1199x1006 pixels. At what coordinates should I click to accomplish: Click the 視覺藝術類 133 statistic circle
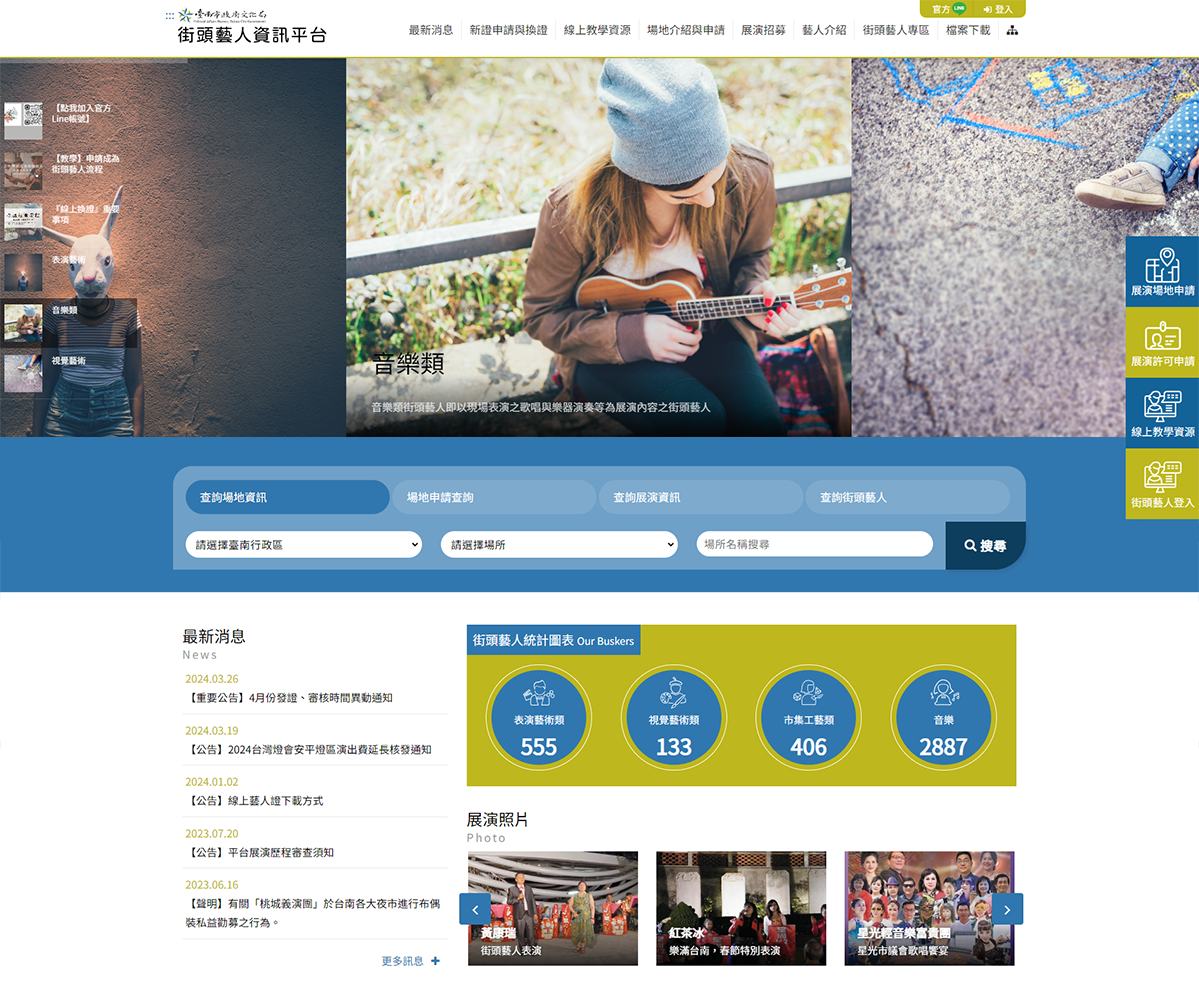[x=674, y=718]
